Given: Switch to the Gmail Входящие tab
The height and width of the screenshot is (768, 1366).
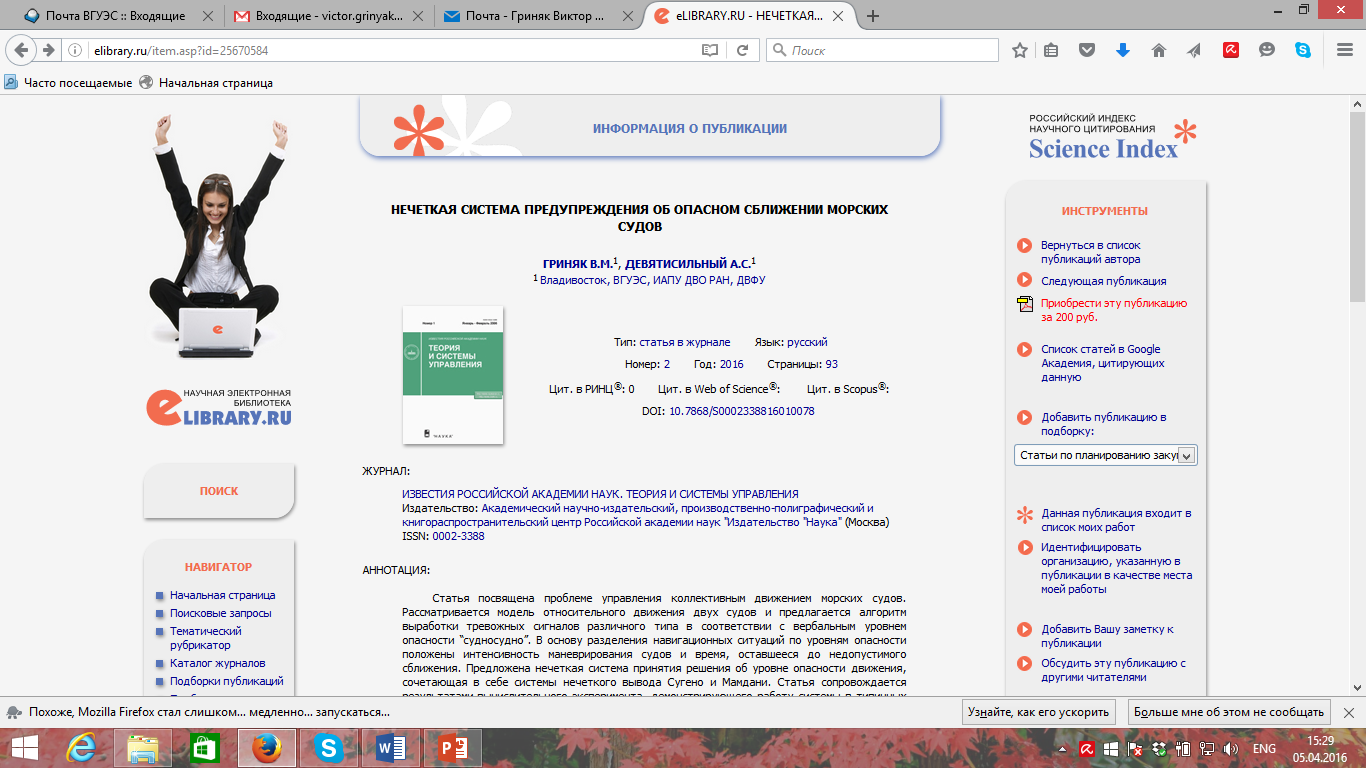Looking at the screenshot, I should [325, 16].
